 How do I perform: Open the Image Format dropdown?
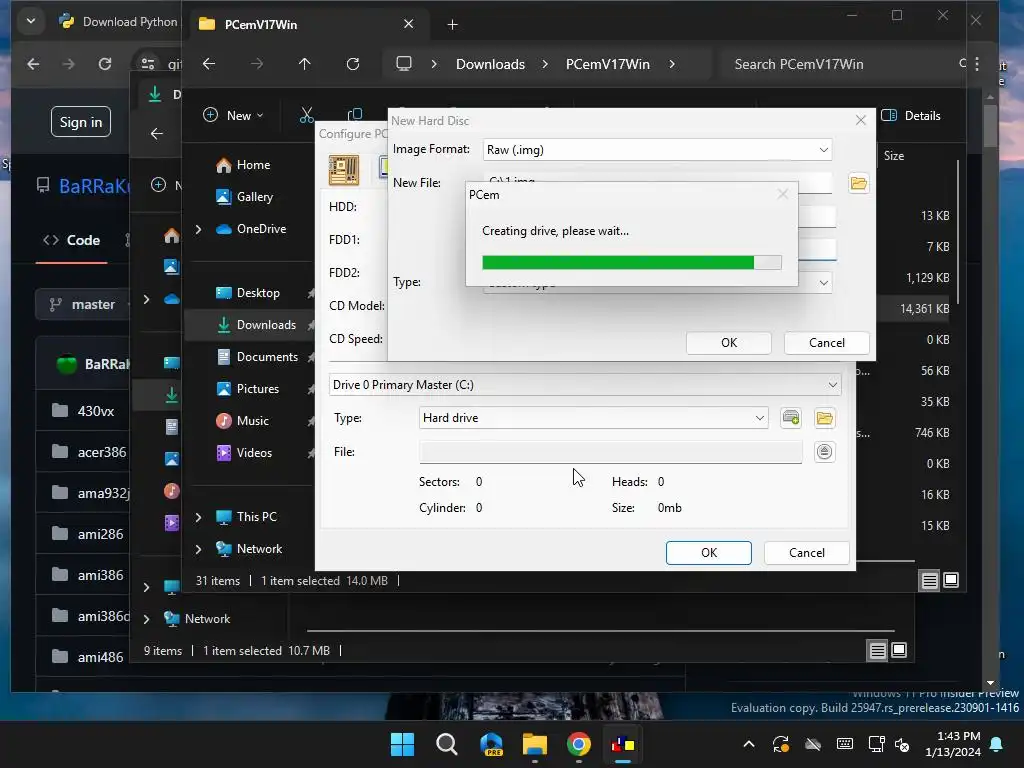[x=824, y=150]
